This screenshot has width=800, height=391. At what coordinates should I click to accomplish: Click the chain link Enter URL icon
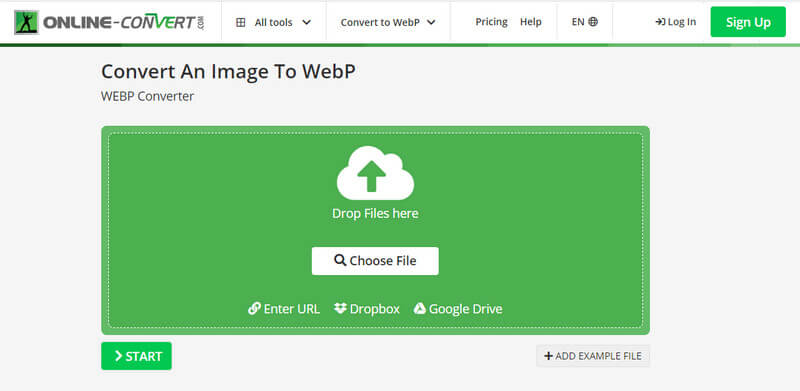pyautogui.click(x=254, y=308)
